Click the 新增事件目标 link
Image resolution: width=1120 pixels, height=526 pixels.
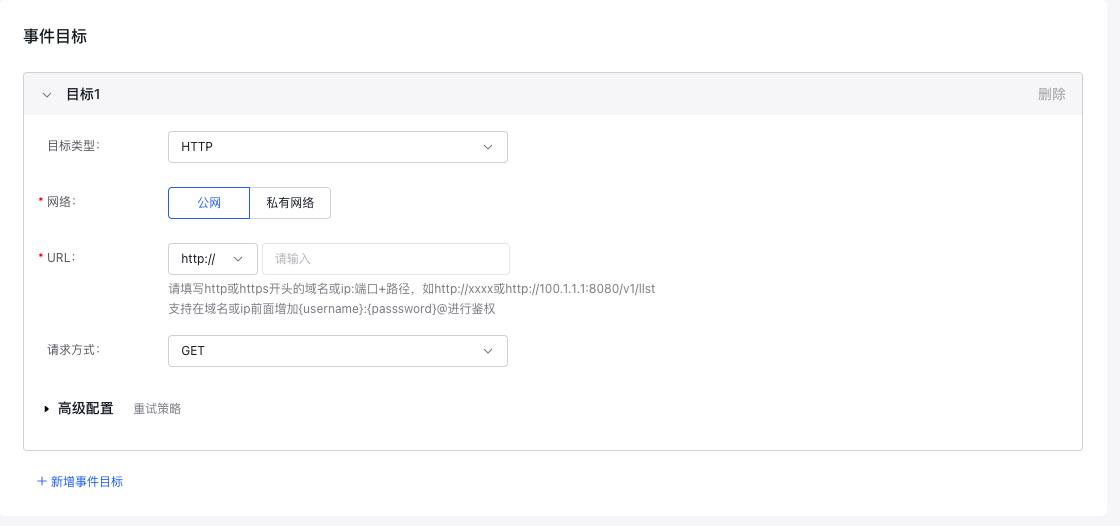point(86,481)
